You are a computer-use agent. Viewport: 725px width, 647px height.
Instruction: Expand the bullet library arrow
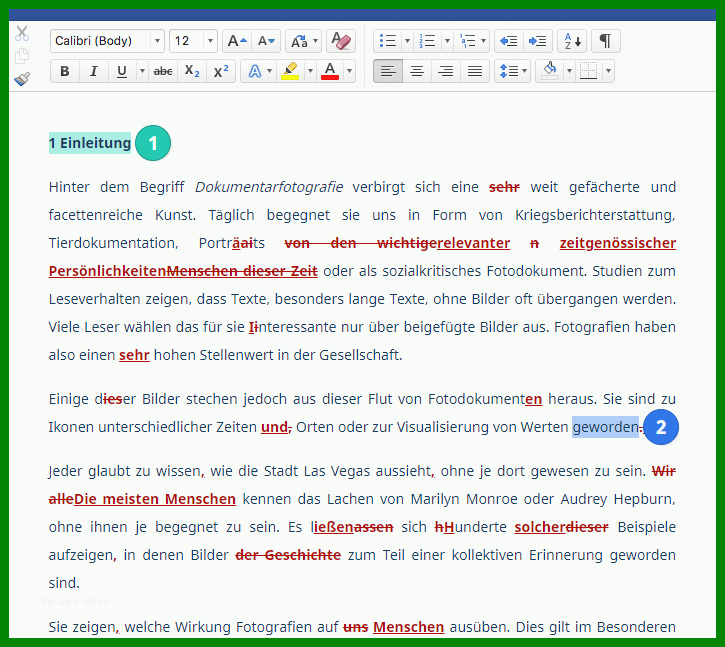[407, 41]
